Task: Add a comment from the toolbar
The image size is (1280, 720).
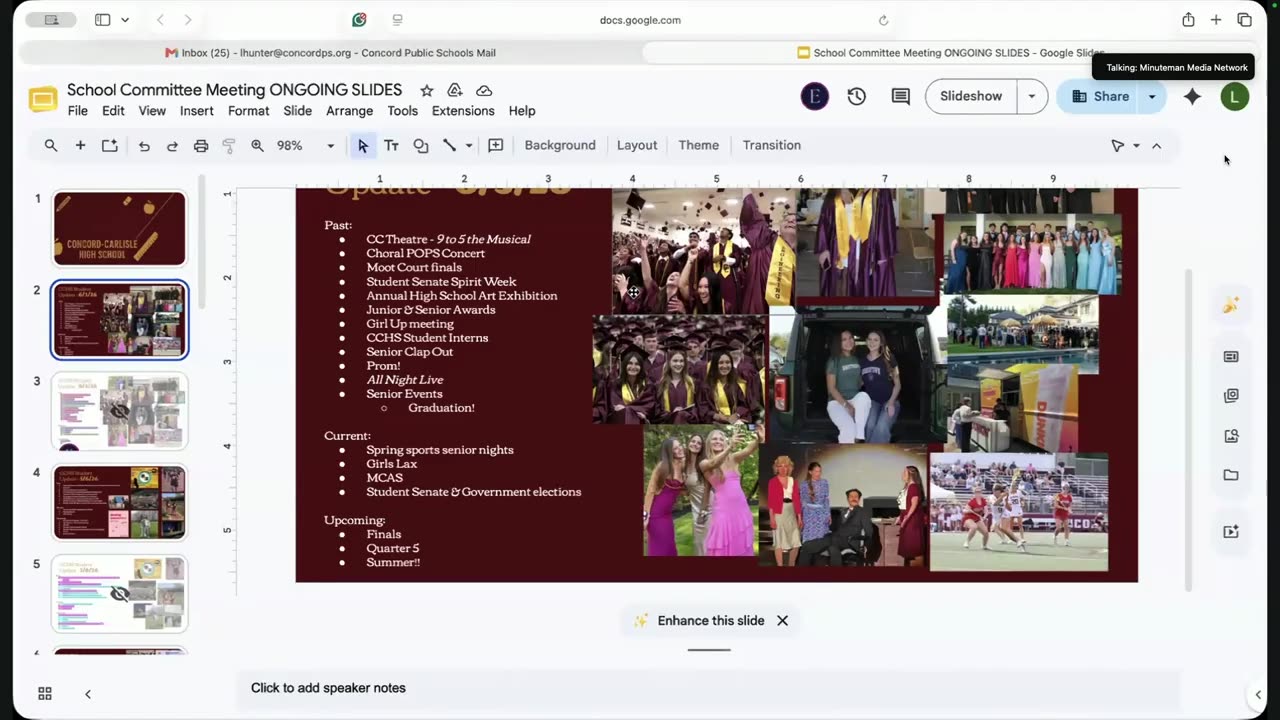Action: tap(495, 145)
